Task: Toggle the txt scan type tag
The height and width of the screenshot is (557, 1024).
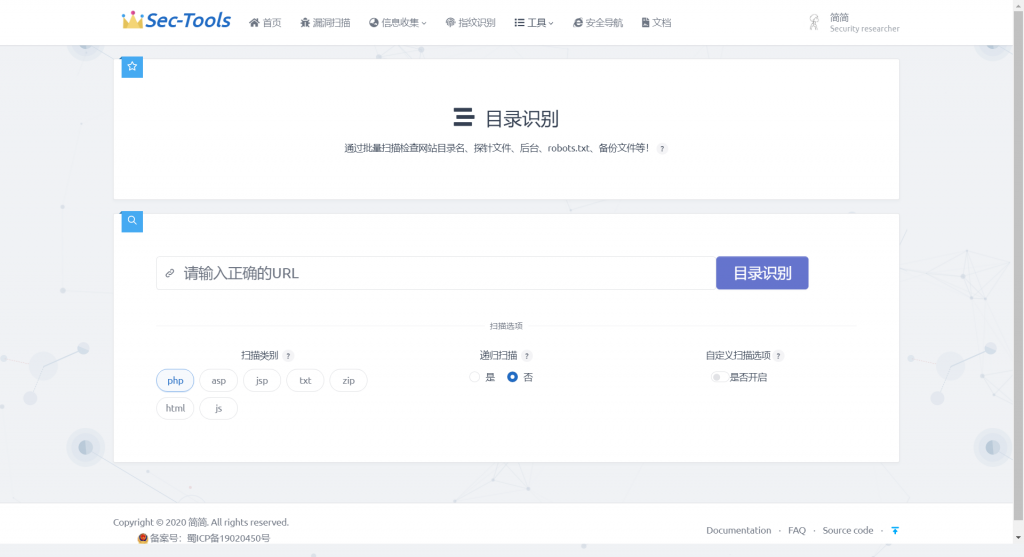Action: pyautogui.click(x=305, y=381)
